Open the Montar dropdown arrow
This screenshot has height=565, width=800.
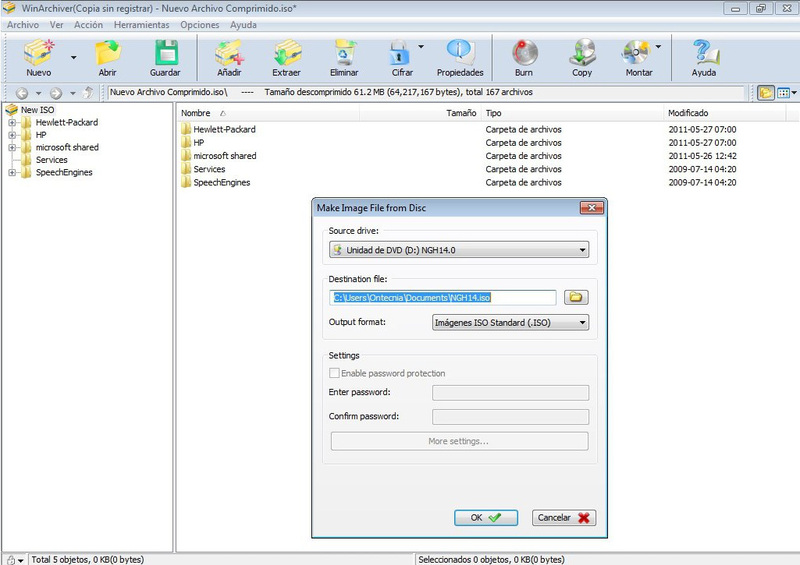658,46
